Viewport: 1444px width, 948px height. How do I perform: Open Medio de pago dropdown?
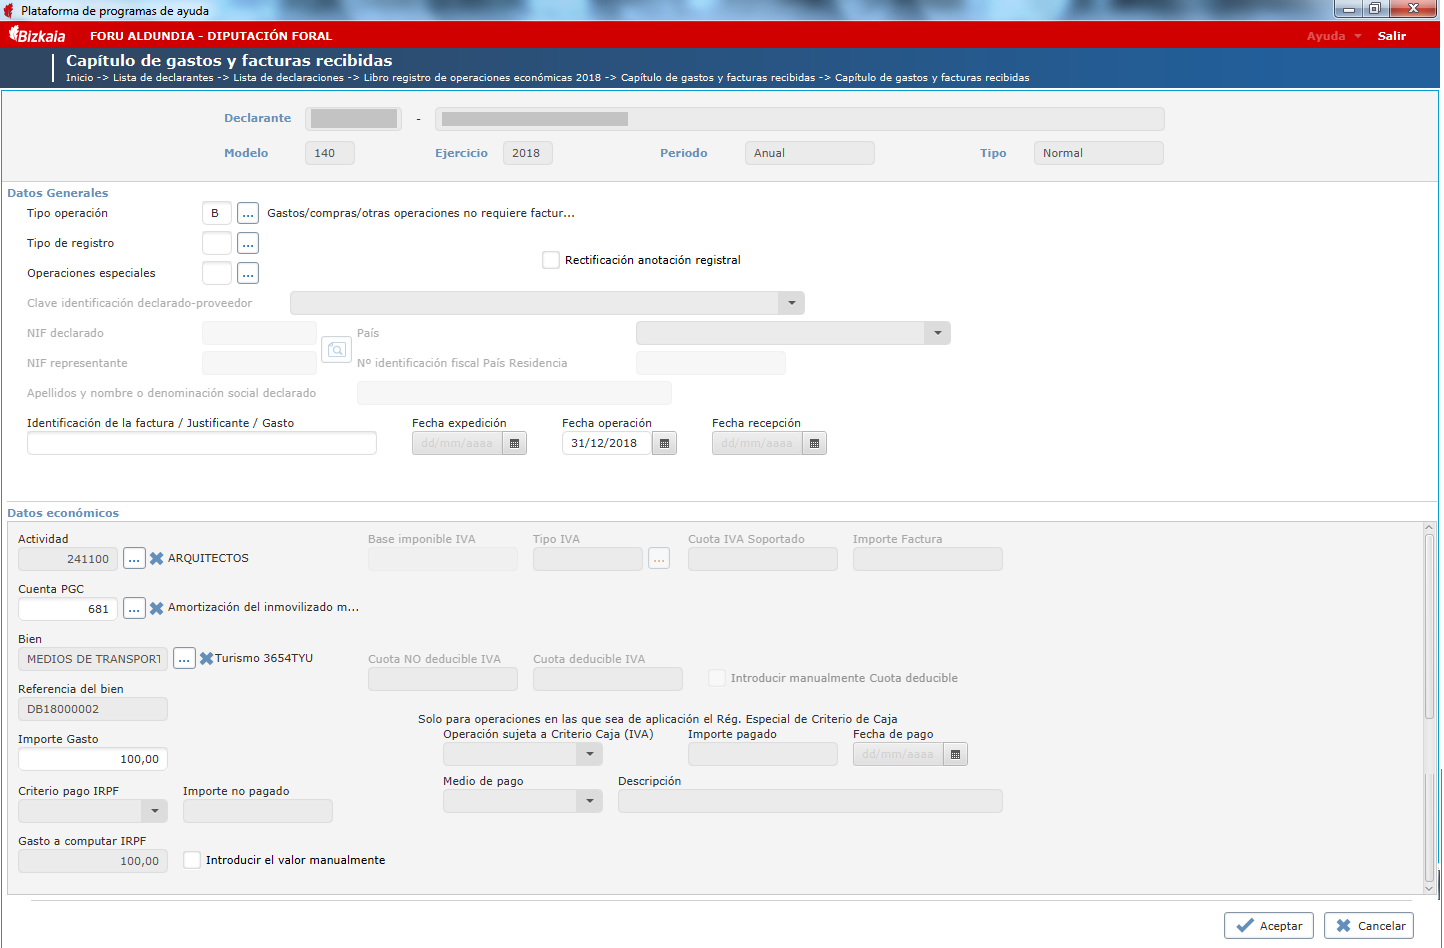pyautogui.click(x=590, y=801)
